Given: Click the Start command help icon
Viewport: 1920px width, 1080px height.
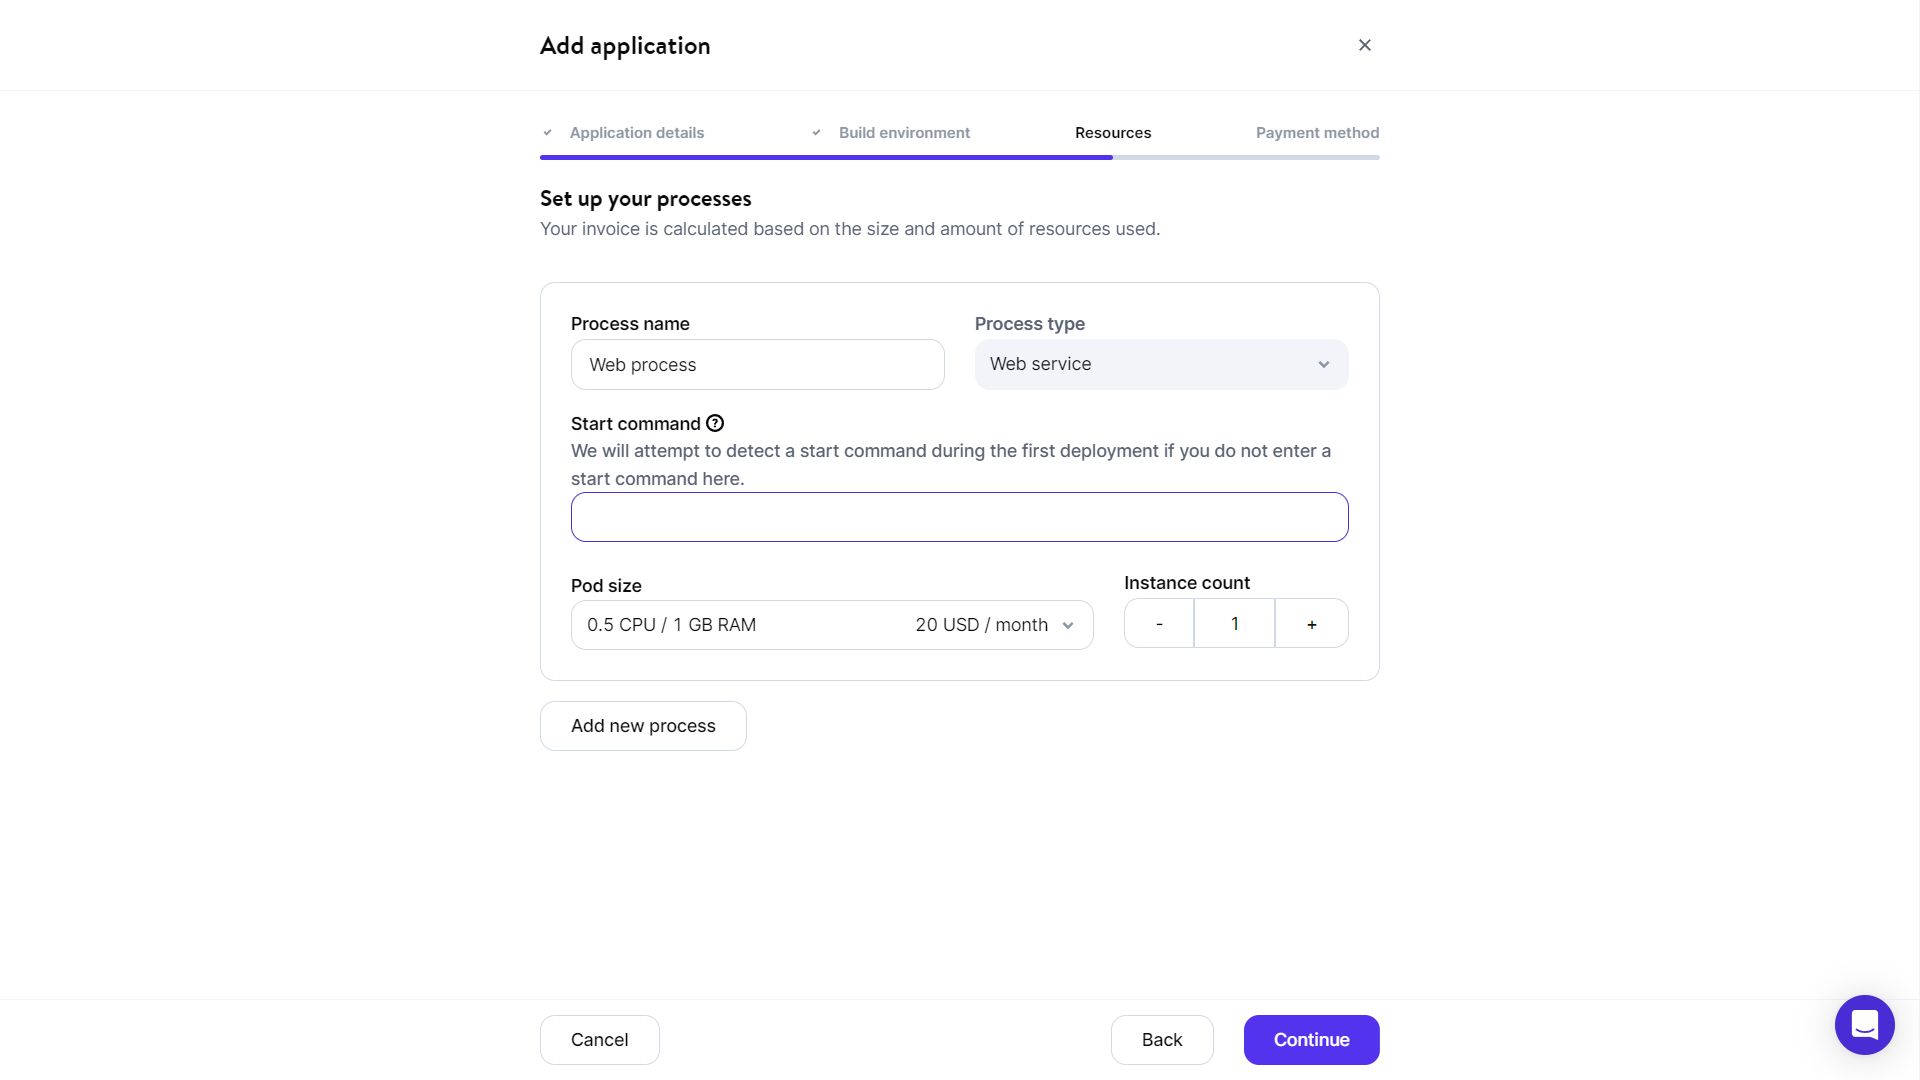Looking at the screenshot, I should coord(715,424).
